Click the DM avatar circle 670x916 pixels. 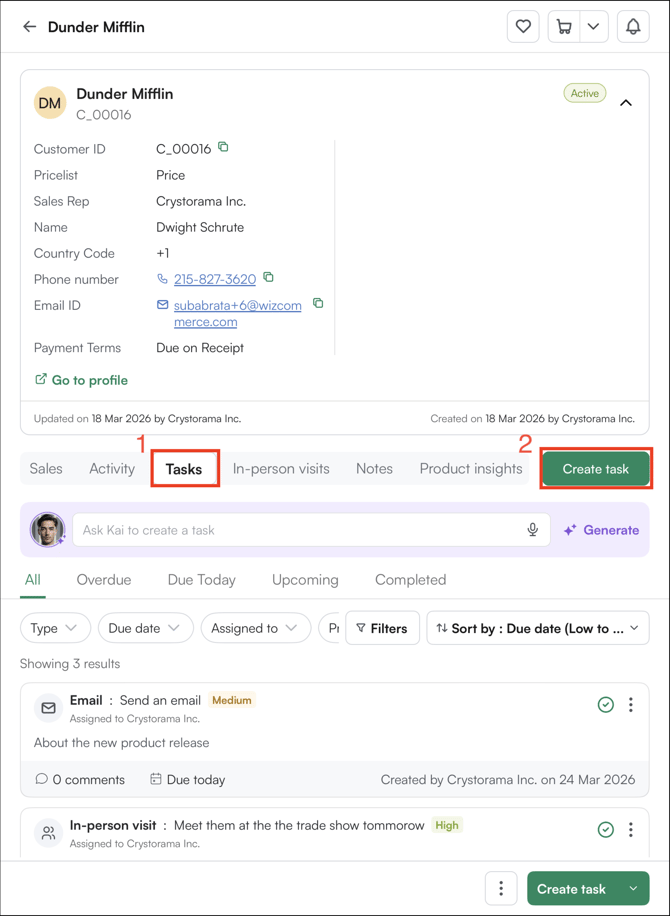point(50,103)
